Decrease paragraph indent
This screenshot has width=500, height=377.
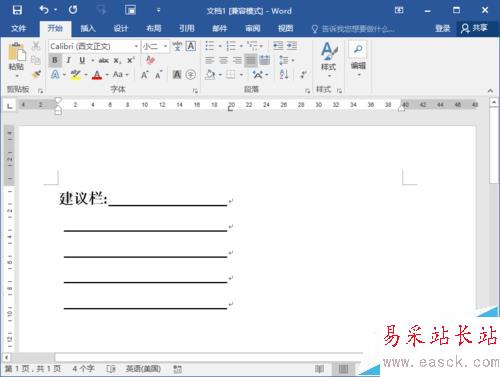click(278, 46)
